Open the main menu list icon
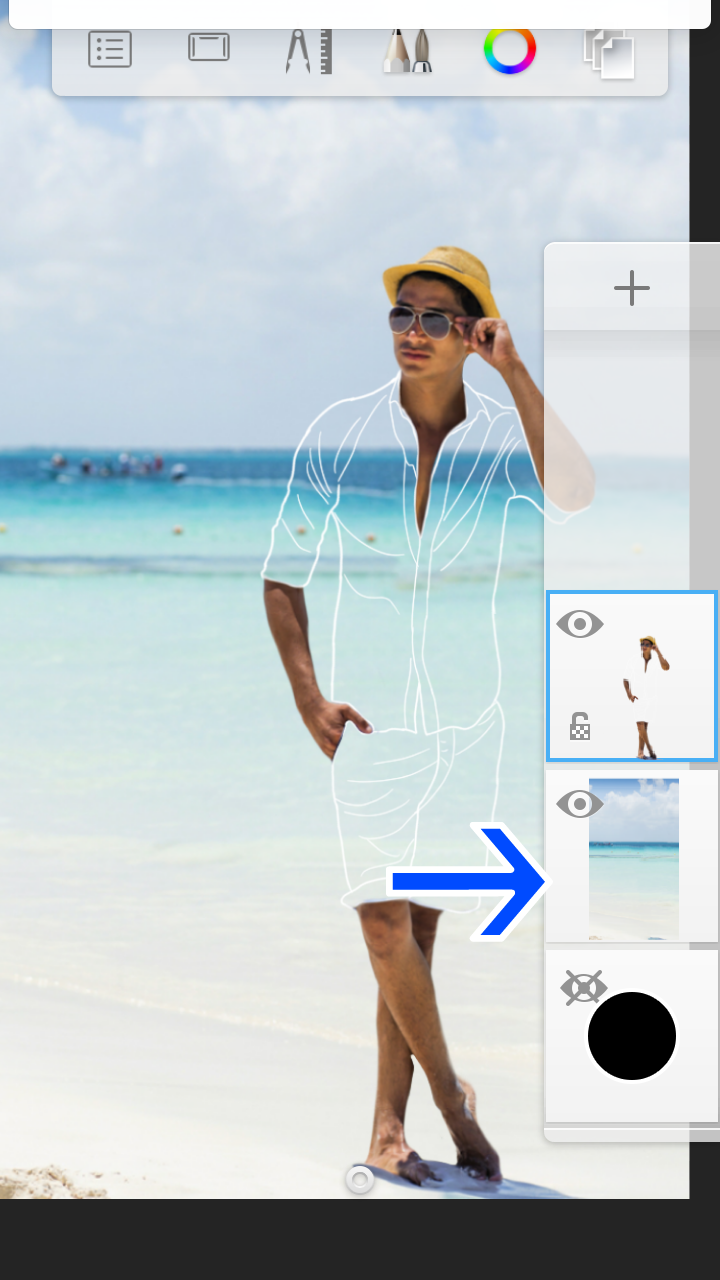Viewport: 720px width, 1280px height. (110, 49)
